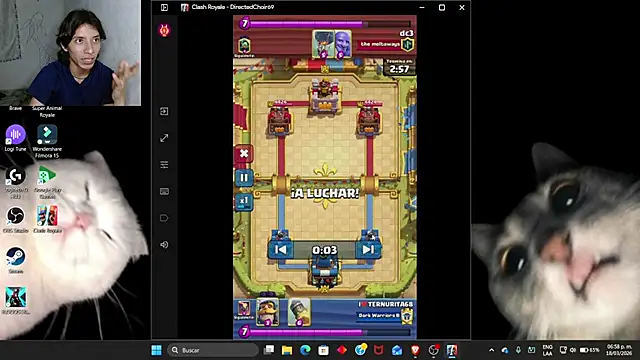
Task: Open Google Play Games desktop shortcut
Action: click(47, 182)
